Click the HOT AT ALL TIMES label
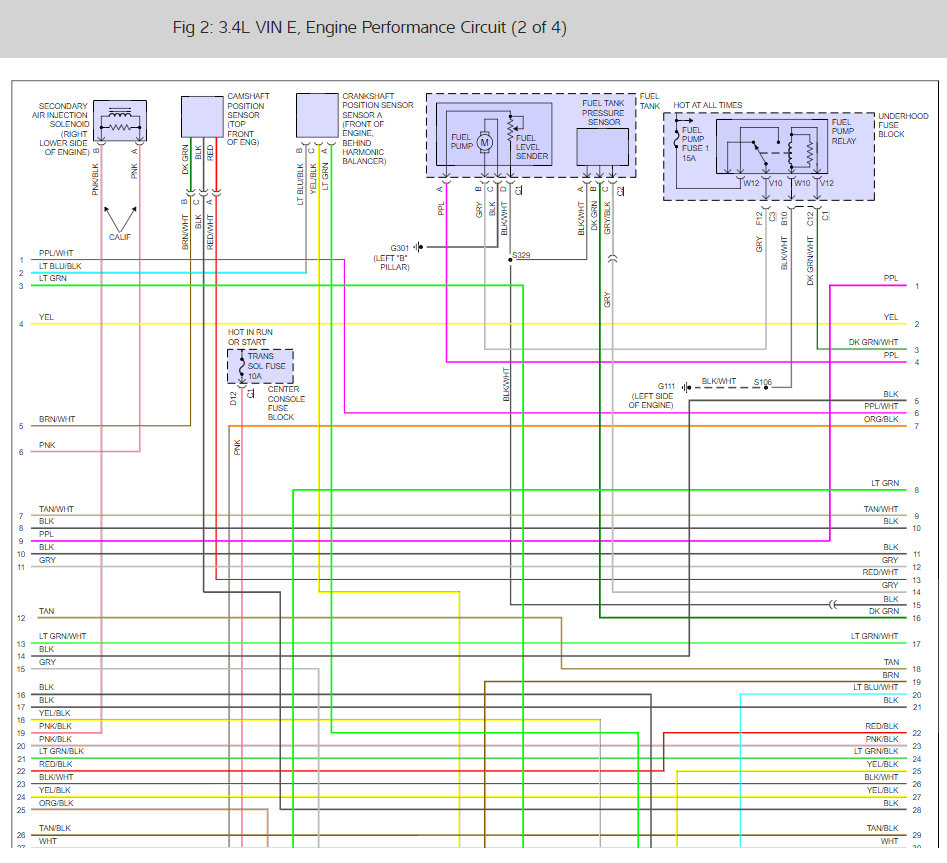The height and width of the screenshot is (863, 947). (x=707, y=105)
